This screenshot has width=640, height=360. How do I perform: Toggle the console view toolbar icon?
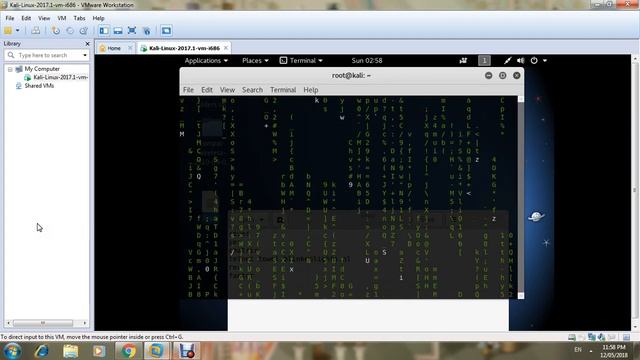pyautogui.click(x=166, y=31)
